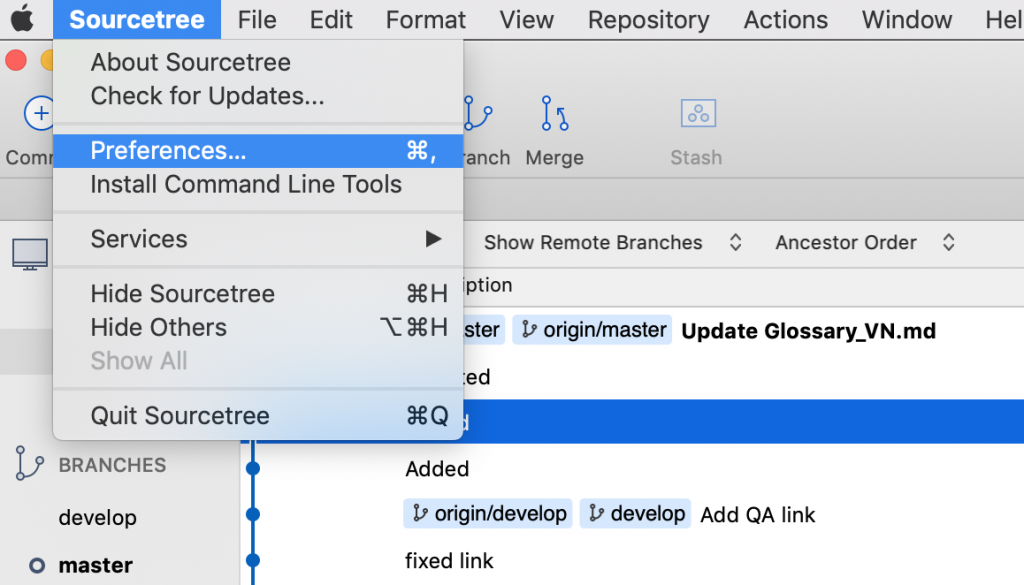The height and width of the screenshot is (585, 1024).
Task: Click the develop branch tag in commit list
Action: pyautogui.click(x=635, y=514)
